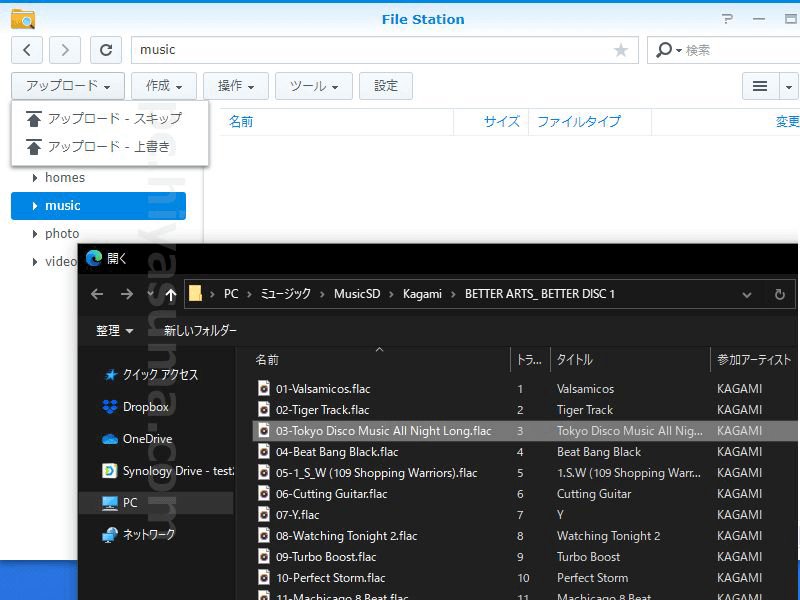Open Dropbox in the dialog sidebar
The height and width of the screenshot is (600, 800).
(x=145, y=407)
